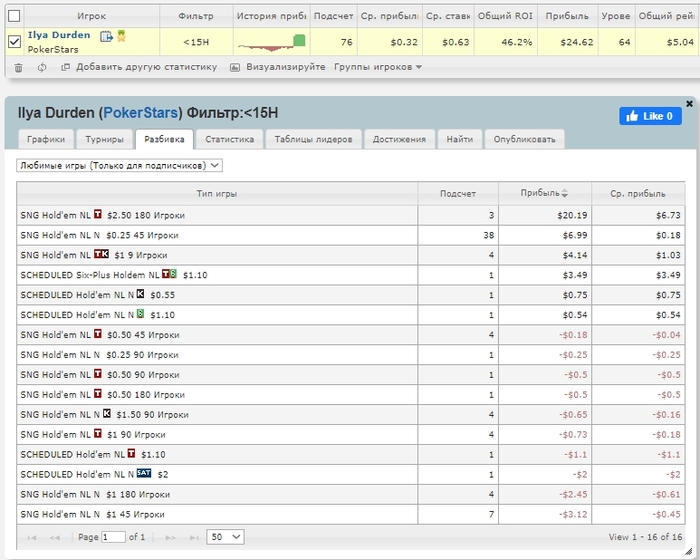The height and width of the screenshot is (560, 700).
Task: Click the add statistic icon
Action: (65, 67)
